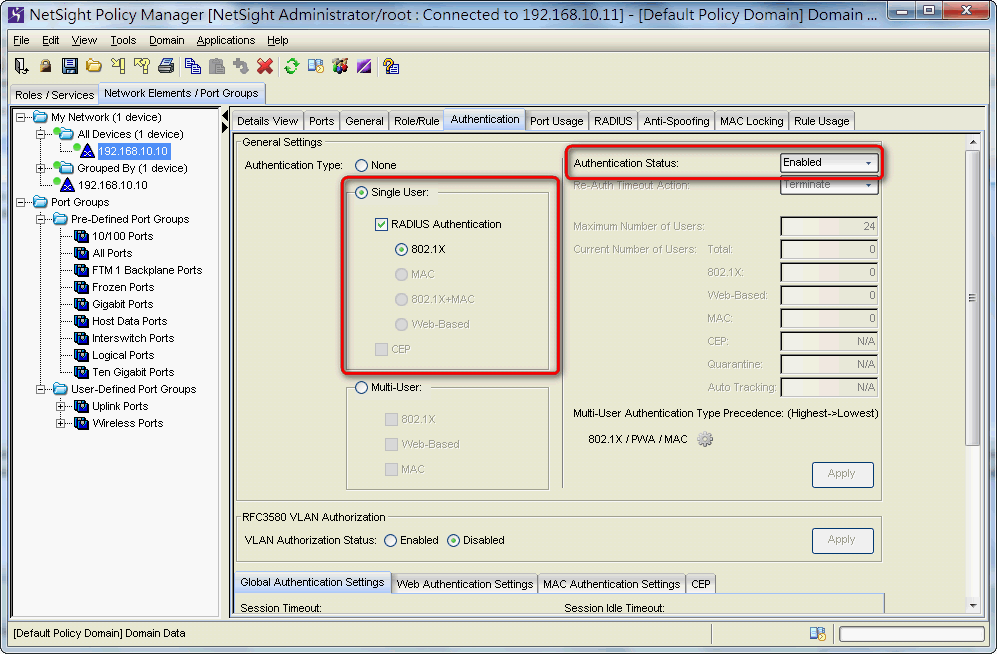Click the enforce exclamation mark toolbar icon
The width and height of the screenshot is (997, 654).
[x=118, y=66]
